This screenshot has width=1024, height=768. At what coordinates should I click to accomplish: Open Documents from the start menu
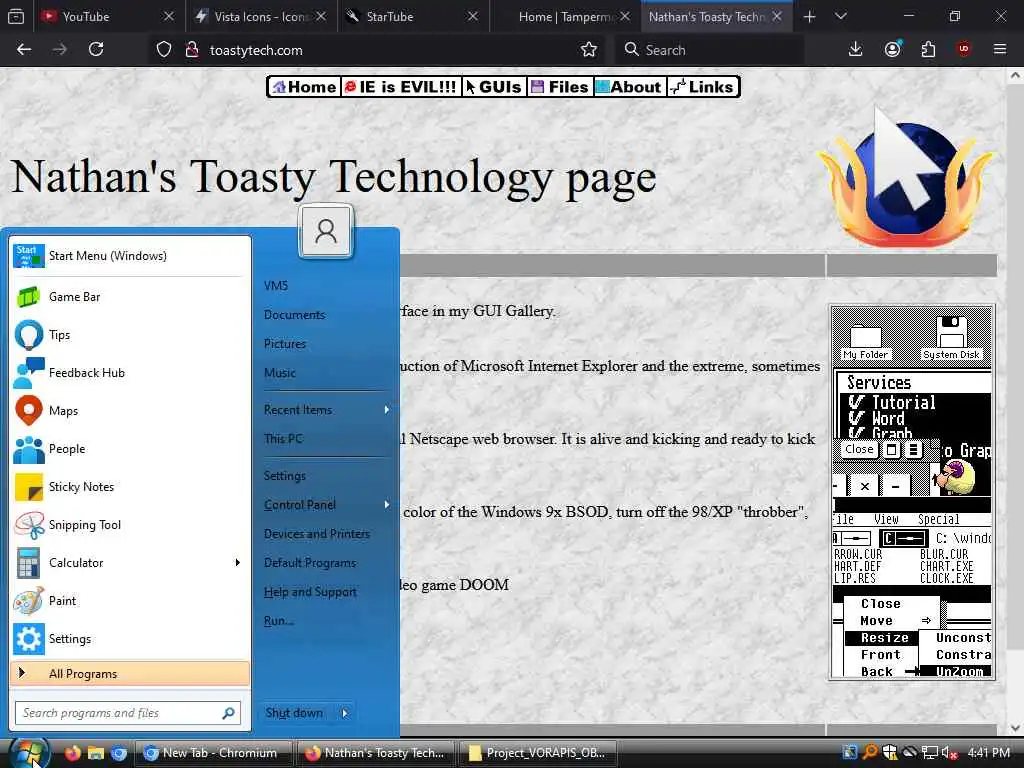pos(295,315)
